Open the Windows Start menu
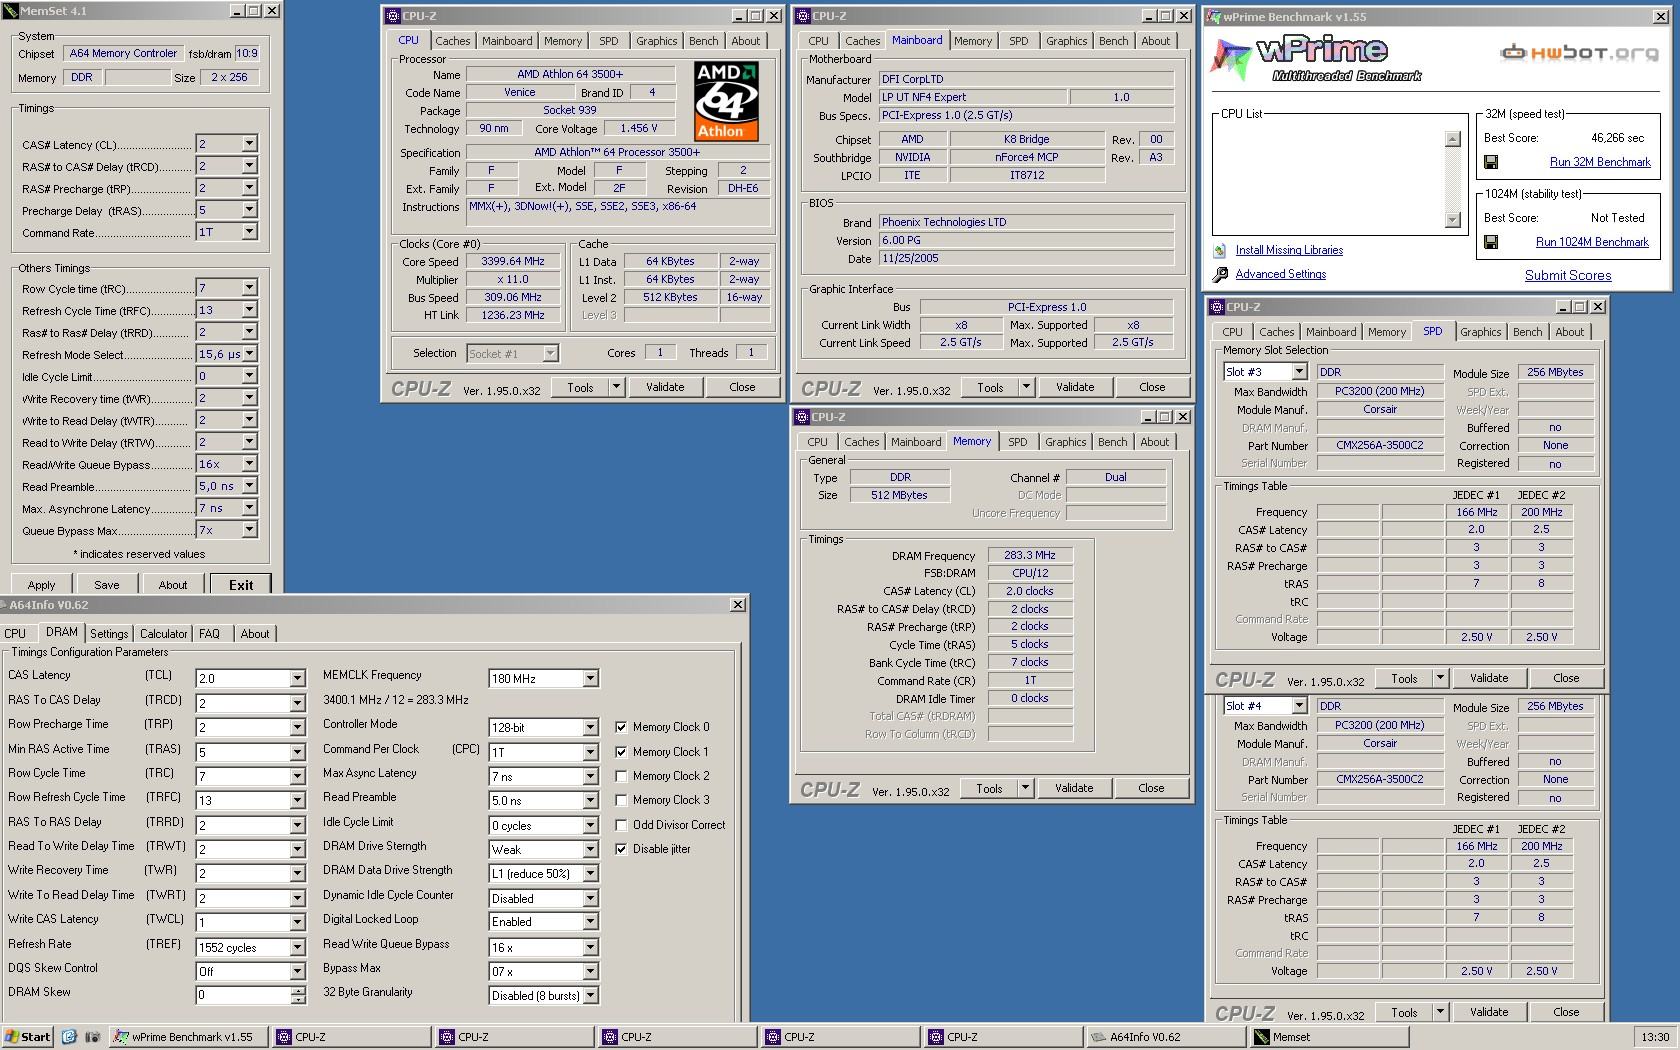1680x1050 pixels. coord(27,1037)
